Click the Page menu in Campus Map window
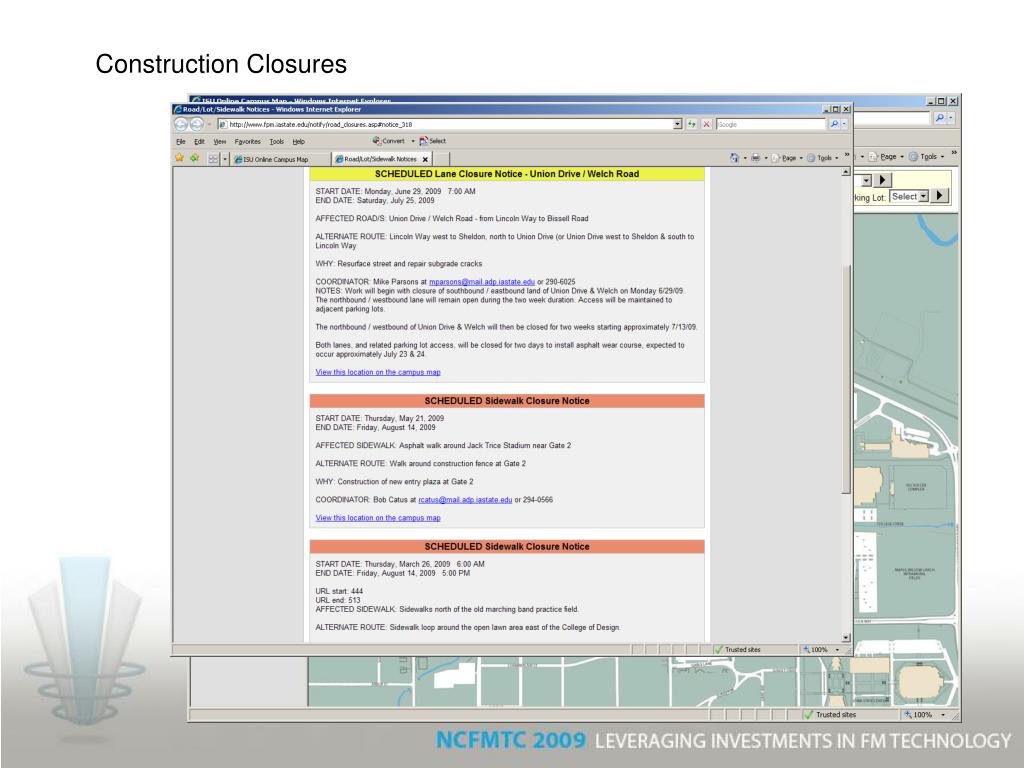The image size is (1024, 768). (x=886, y=157)
